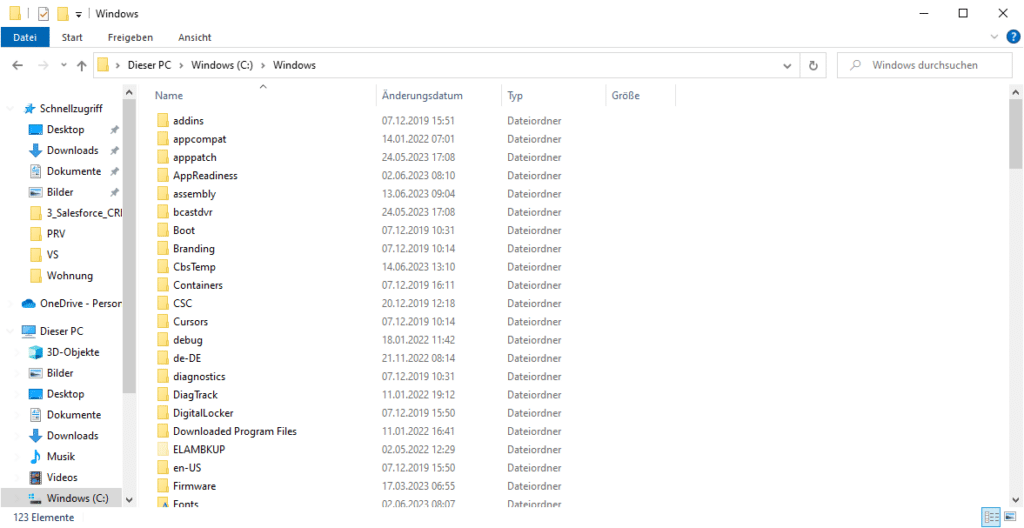Open 3D-Objekte under Dieser PC
The image size is (1024, 528).
point(72,352)
